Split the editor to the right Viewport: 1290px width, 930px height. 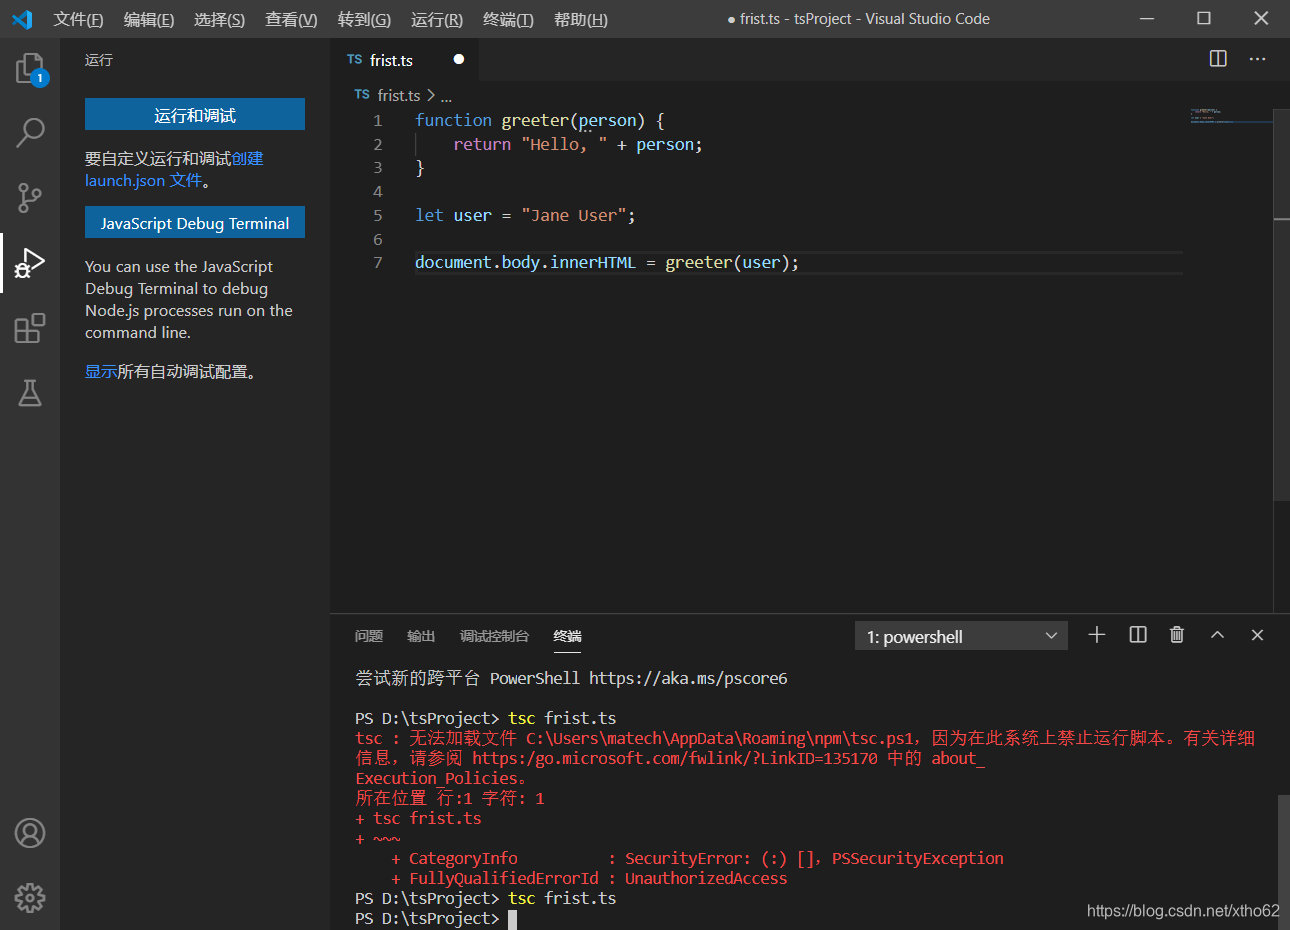point(1218,59)
